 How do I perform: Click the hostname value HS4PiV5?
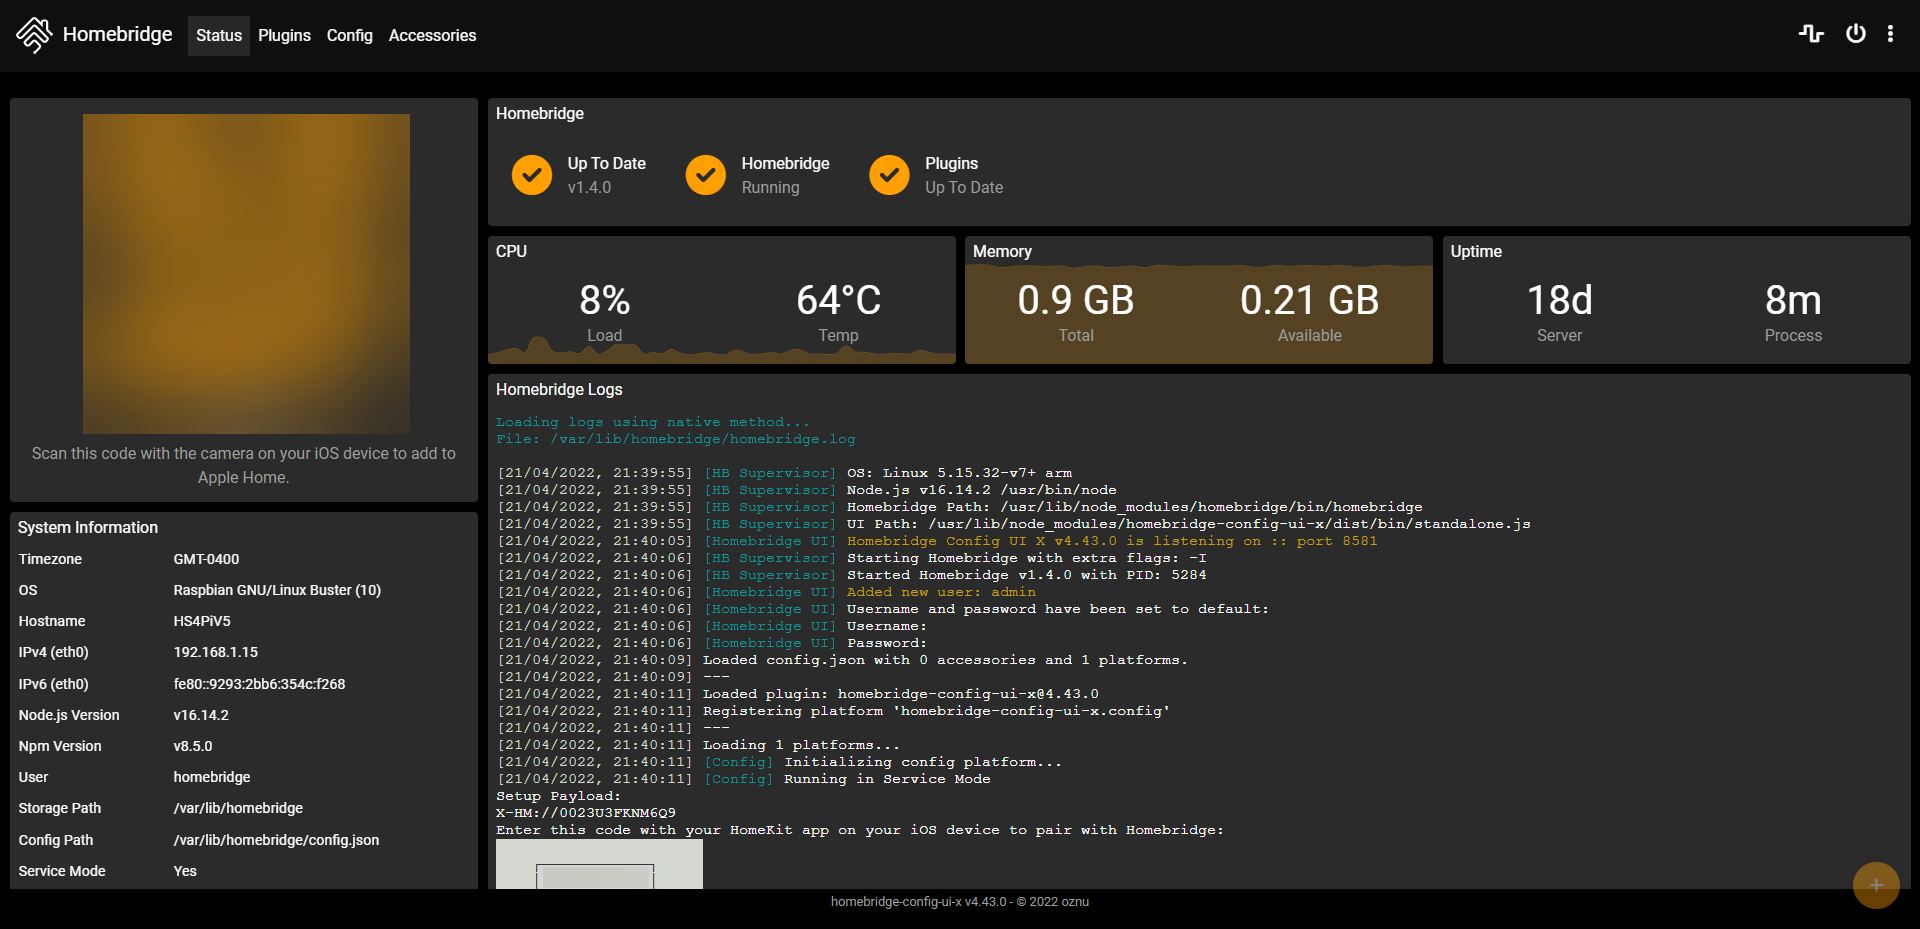[202, 621]
